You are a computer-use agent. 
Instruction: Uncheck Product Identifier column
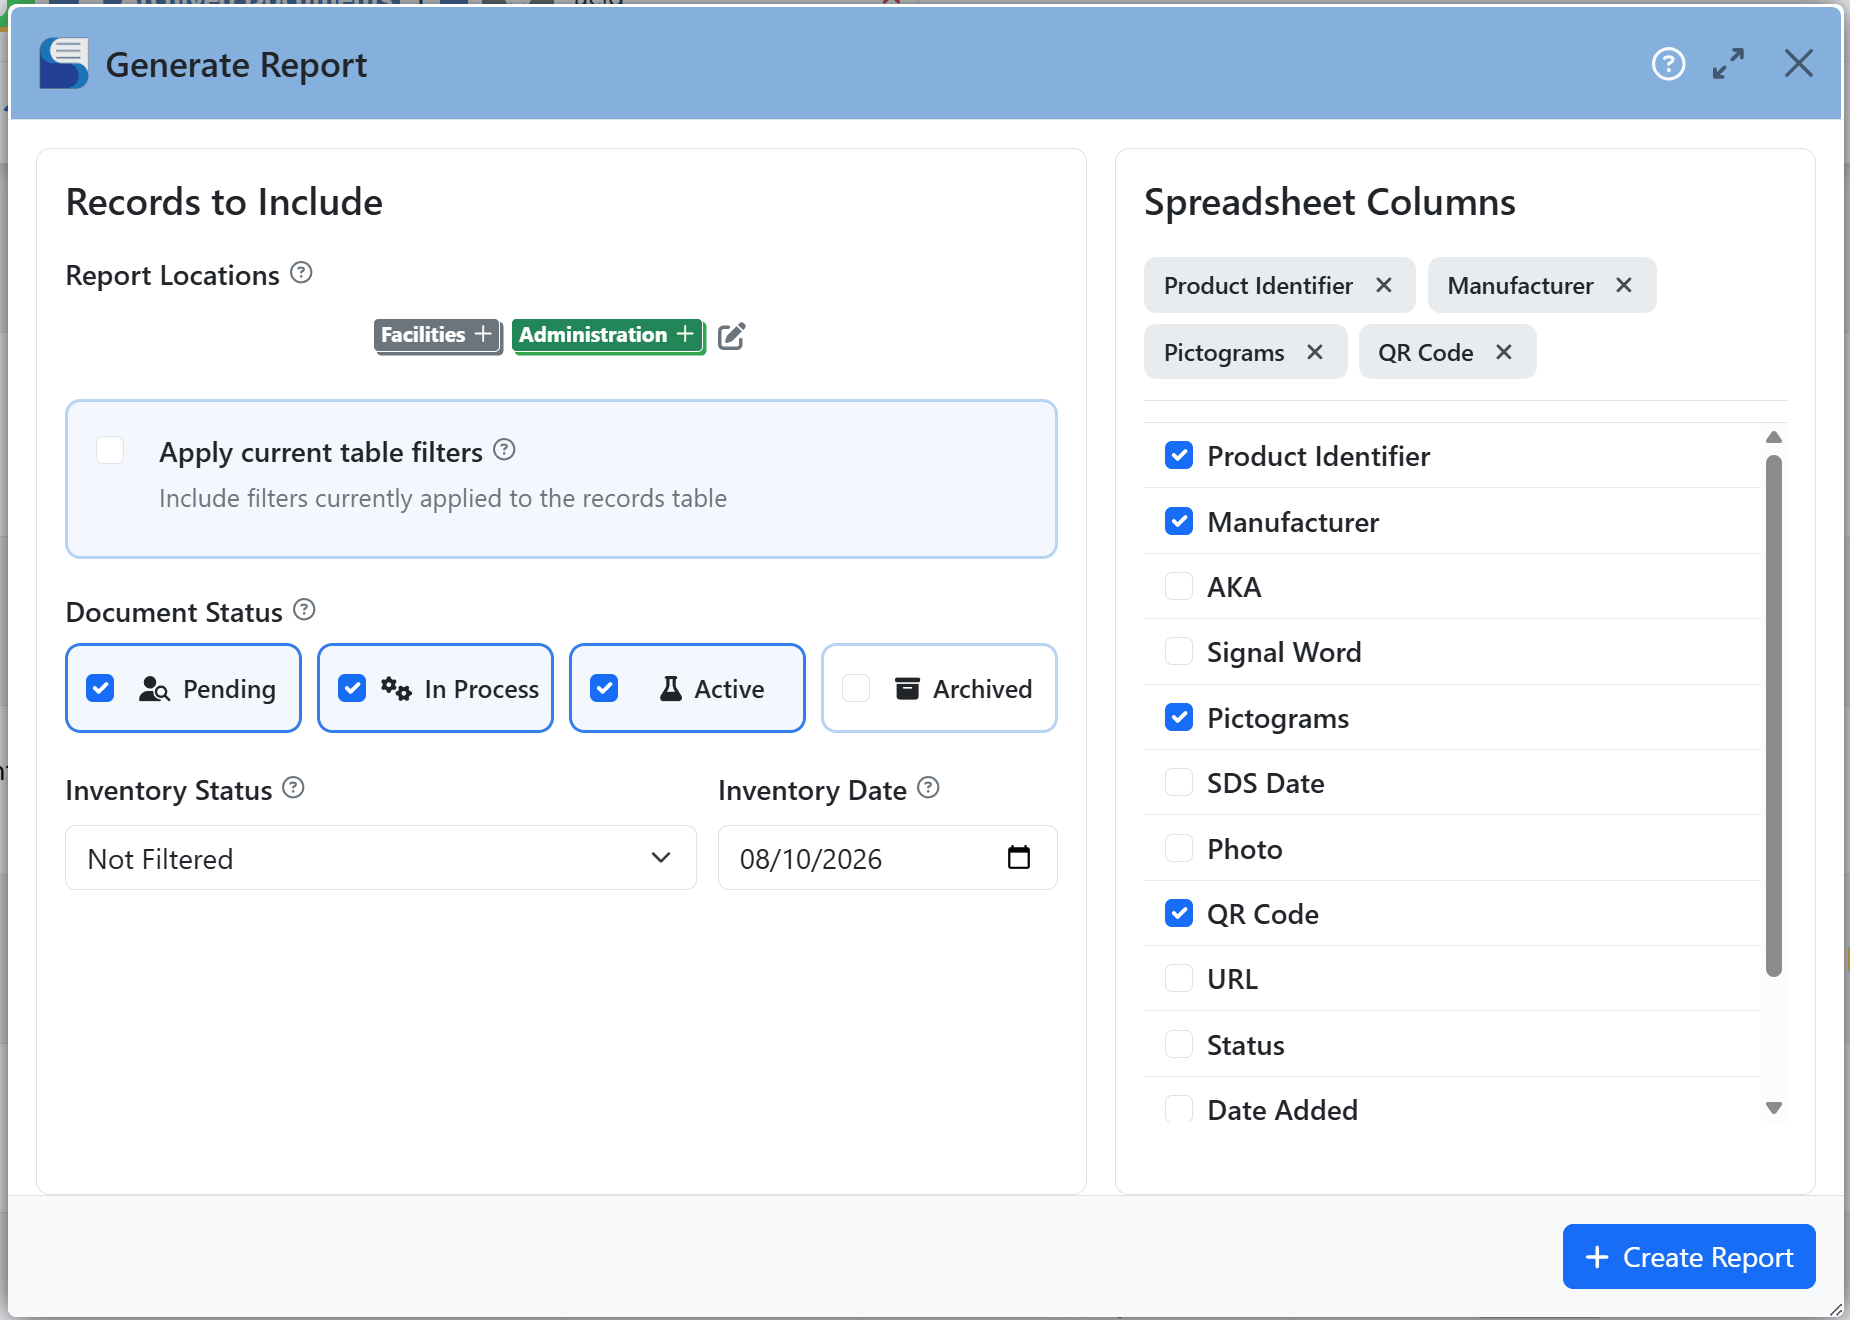point(1179,456)
